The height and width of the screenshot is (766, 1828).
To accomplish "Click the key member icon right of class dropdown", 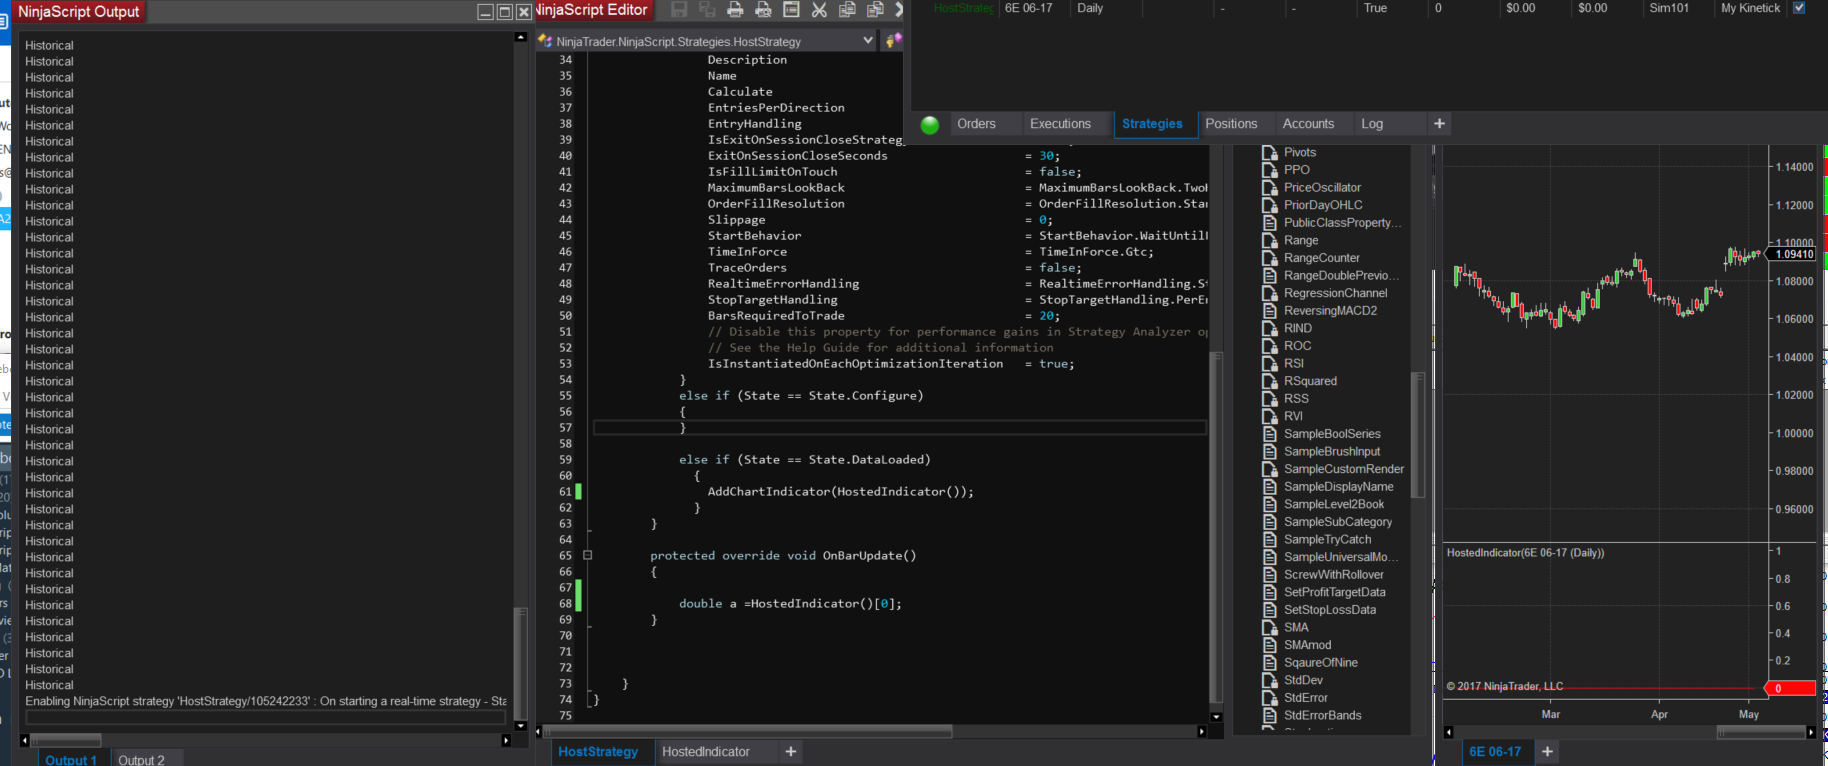I will (892, 41).
